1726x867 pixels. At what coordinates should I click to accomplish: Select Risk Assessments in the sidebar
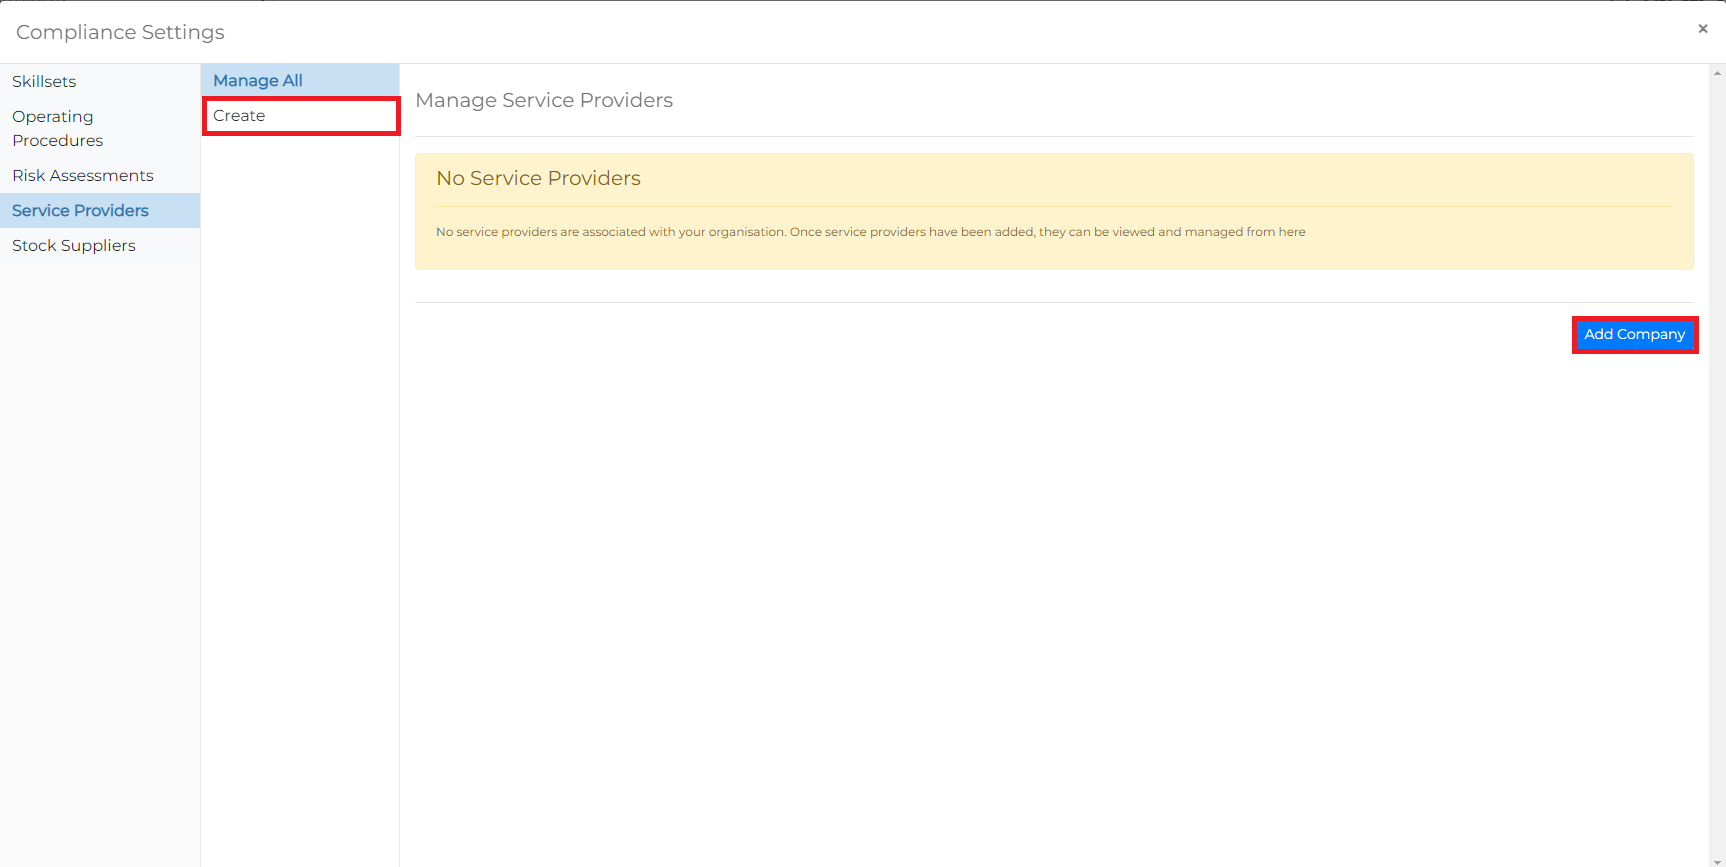tap(83, 176)
